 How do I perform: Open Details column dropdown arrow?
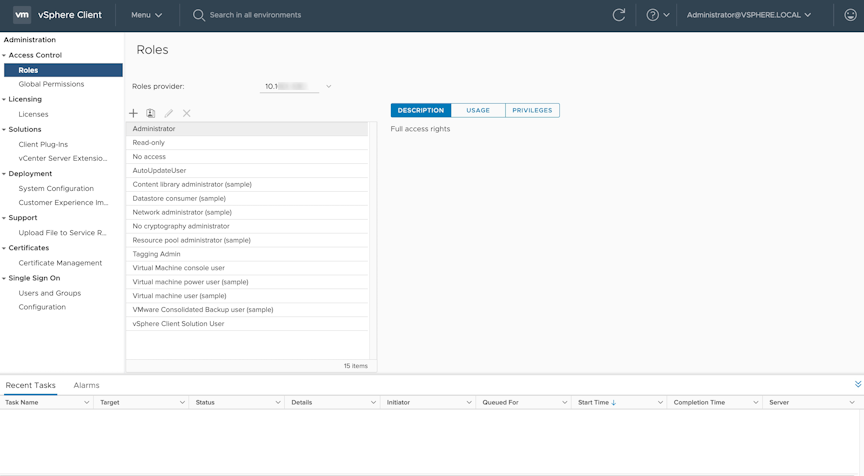(373, 403)
